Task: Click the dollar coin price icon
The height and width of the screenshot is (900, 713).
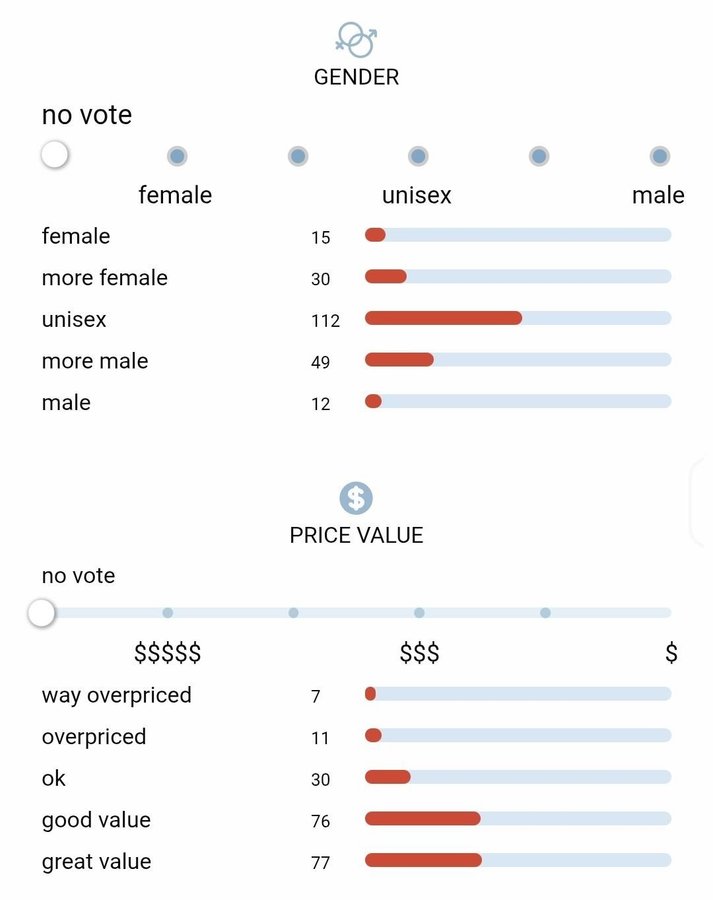Action: 356,497
